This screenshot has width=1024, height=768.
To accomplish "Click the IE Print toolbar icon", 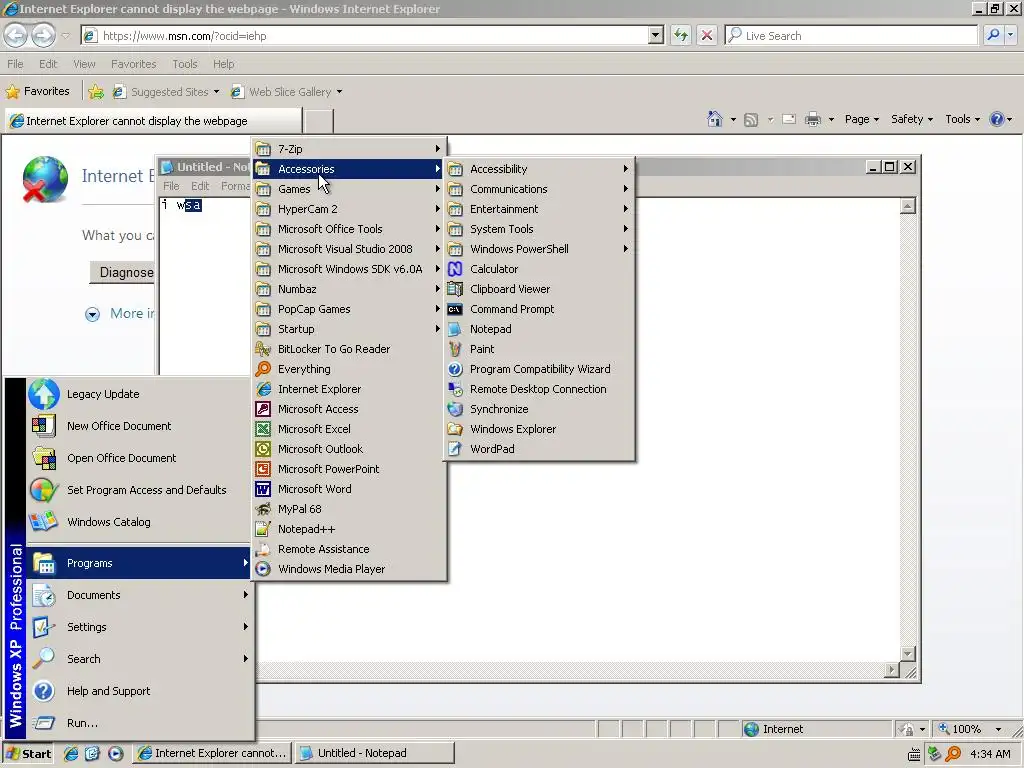I will click(x=812, y=120).
